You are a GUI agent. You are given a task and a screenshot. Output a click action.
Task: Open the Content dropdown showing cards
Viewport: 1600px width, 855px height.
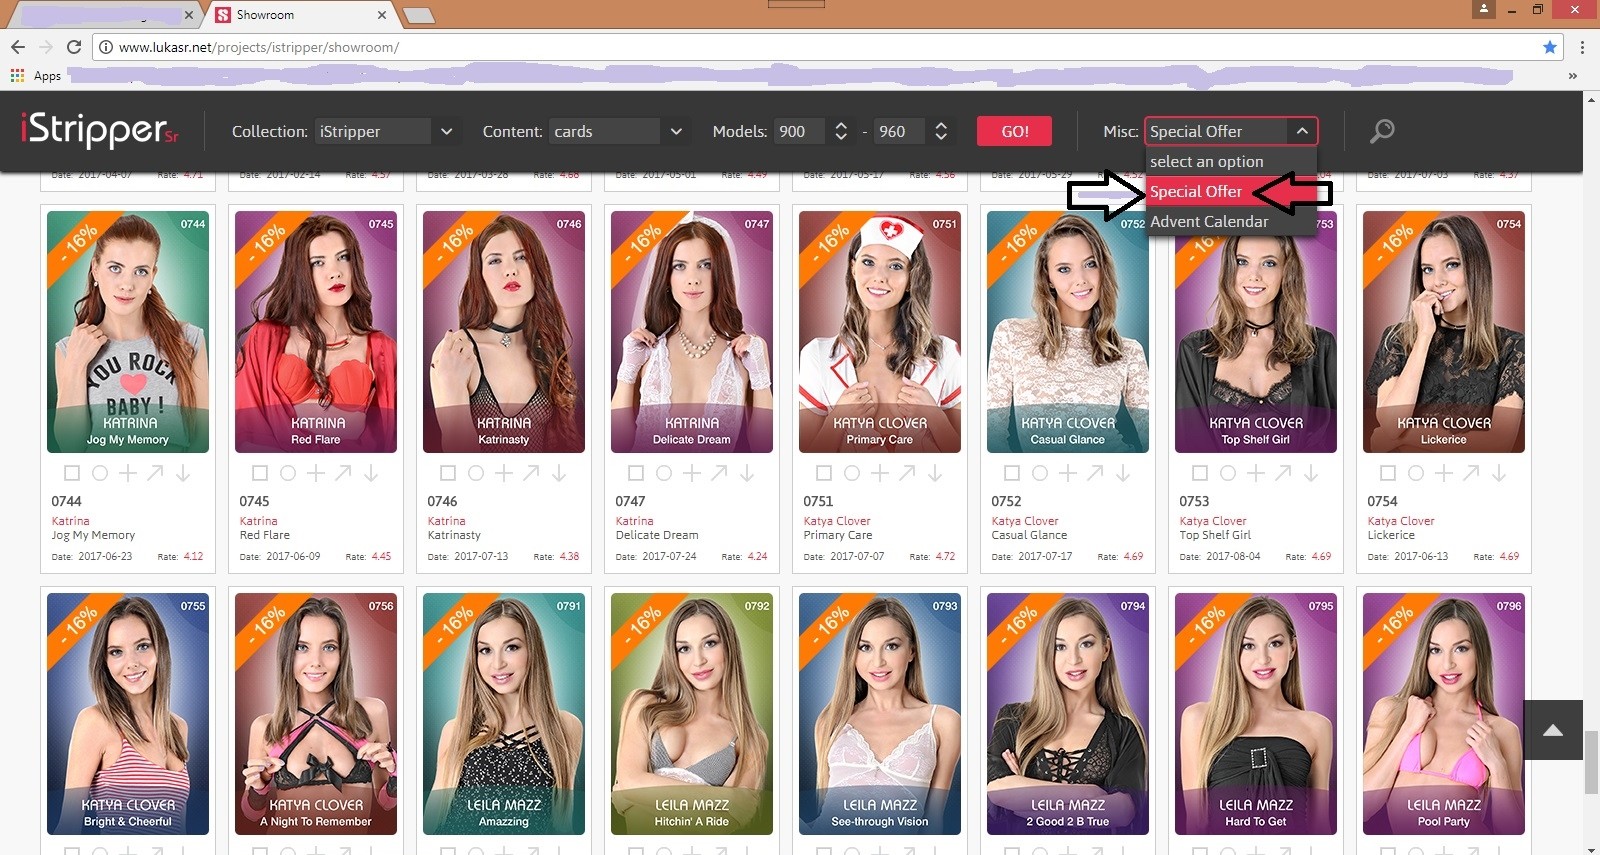[619, 131]
